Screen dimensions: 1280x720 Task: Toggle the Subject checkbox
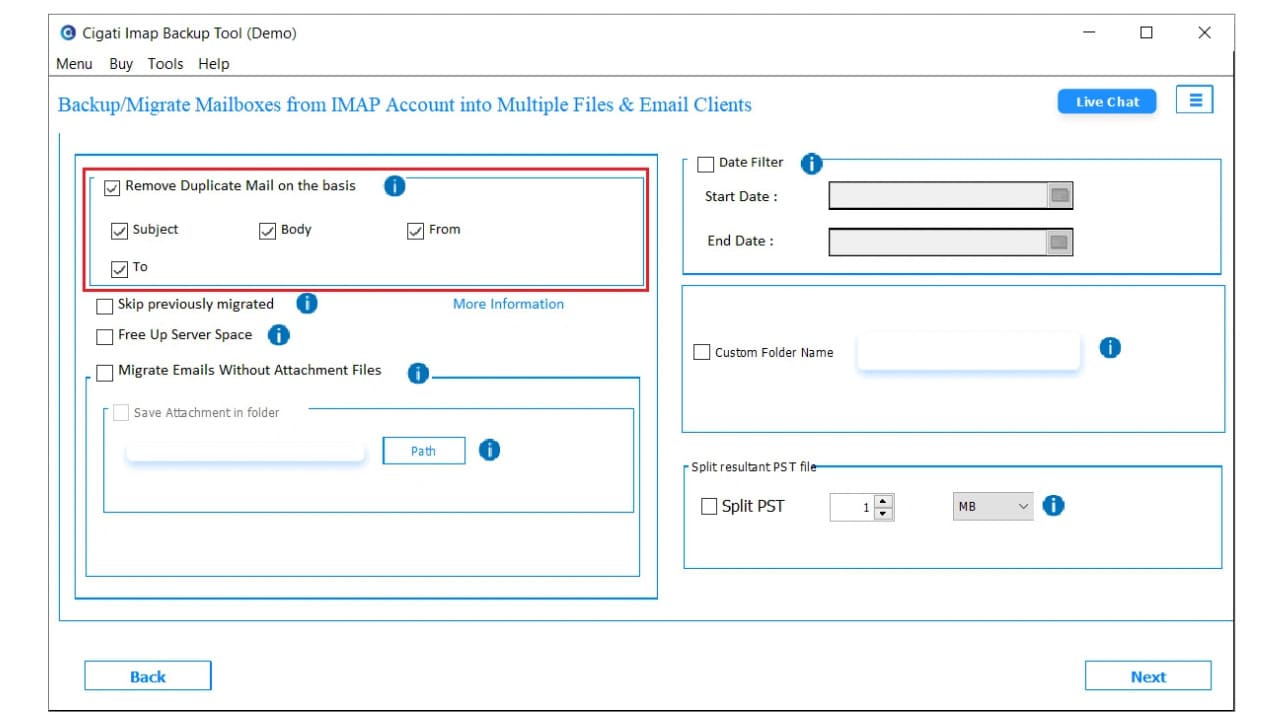click(120, 231)
